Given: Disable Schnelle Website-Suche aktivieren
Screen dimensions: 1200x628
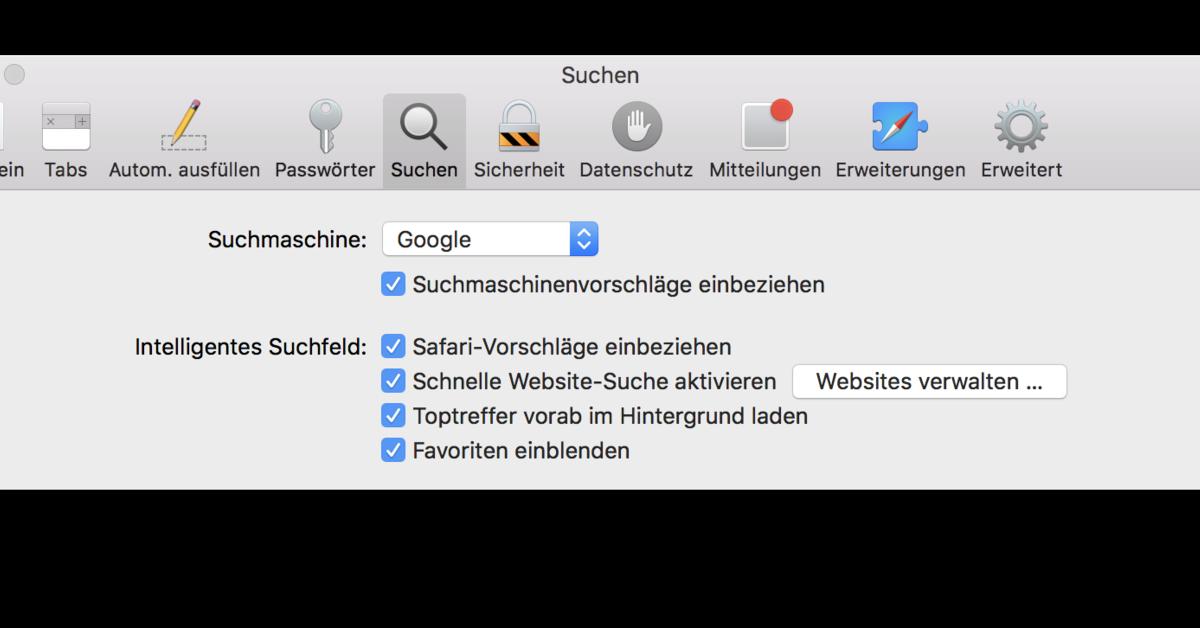Looking at the screenshot, I should 393,381.
